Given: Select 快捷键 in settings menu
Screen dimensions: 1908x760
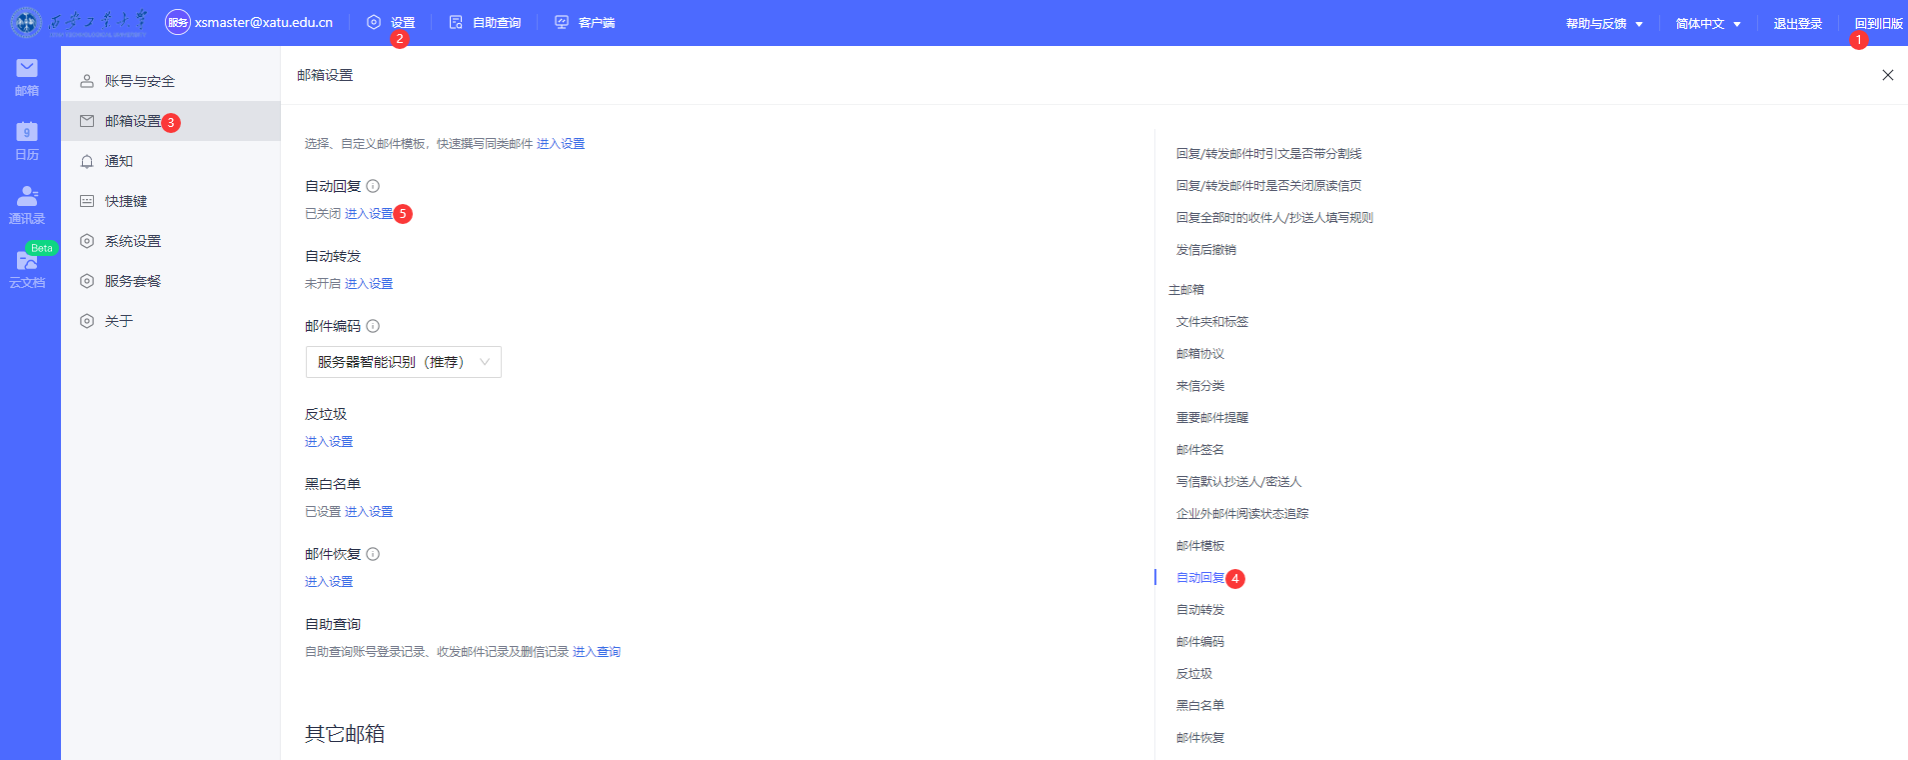Looking at the screenshot, I should (126, 201).
